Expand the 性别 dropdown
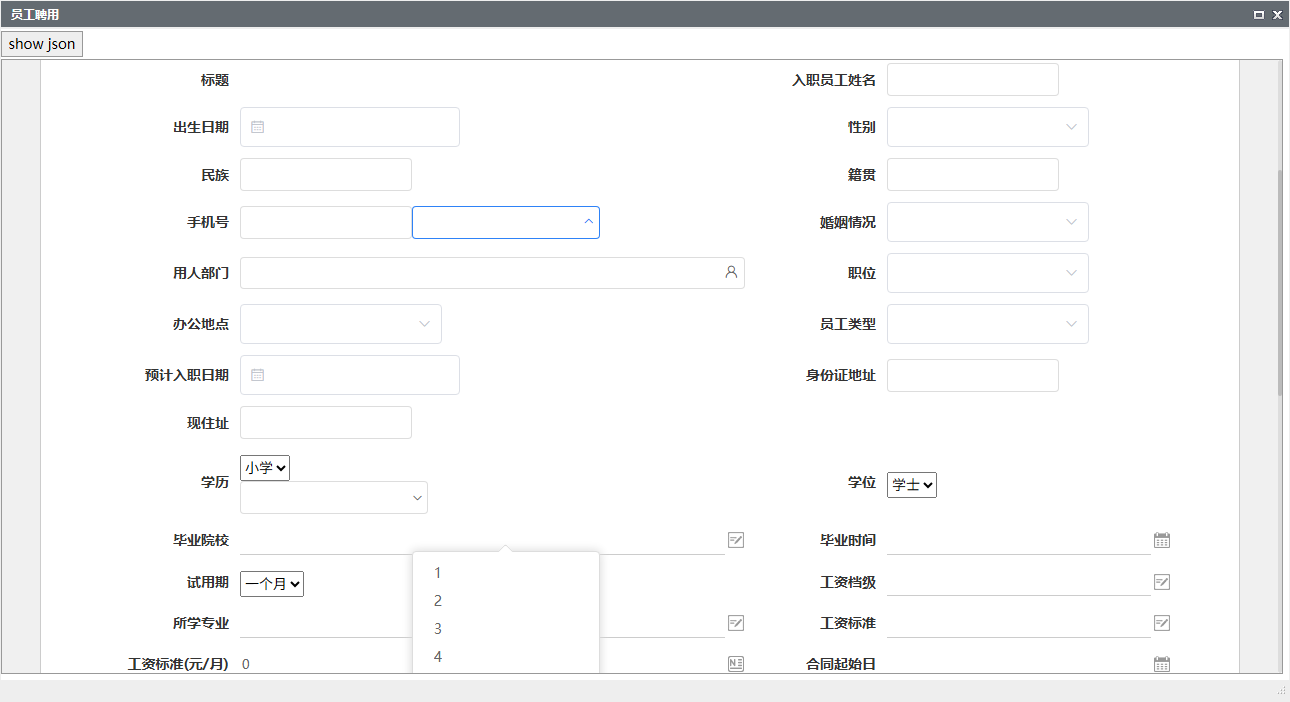Image resolution: width=1290 pixels, height=702 pixels. coord(987,127)
